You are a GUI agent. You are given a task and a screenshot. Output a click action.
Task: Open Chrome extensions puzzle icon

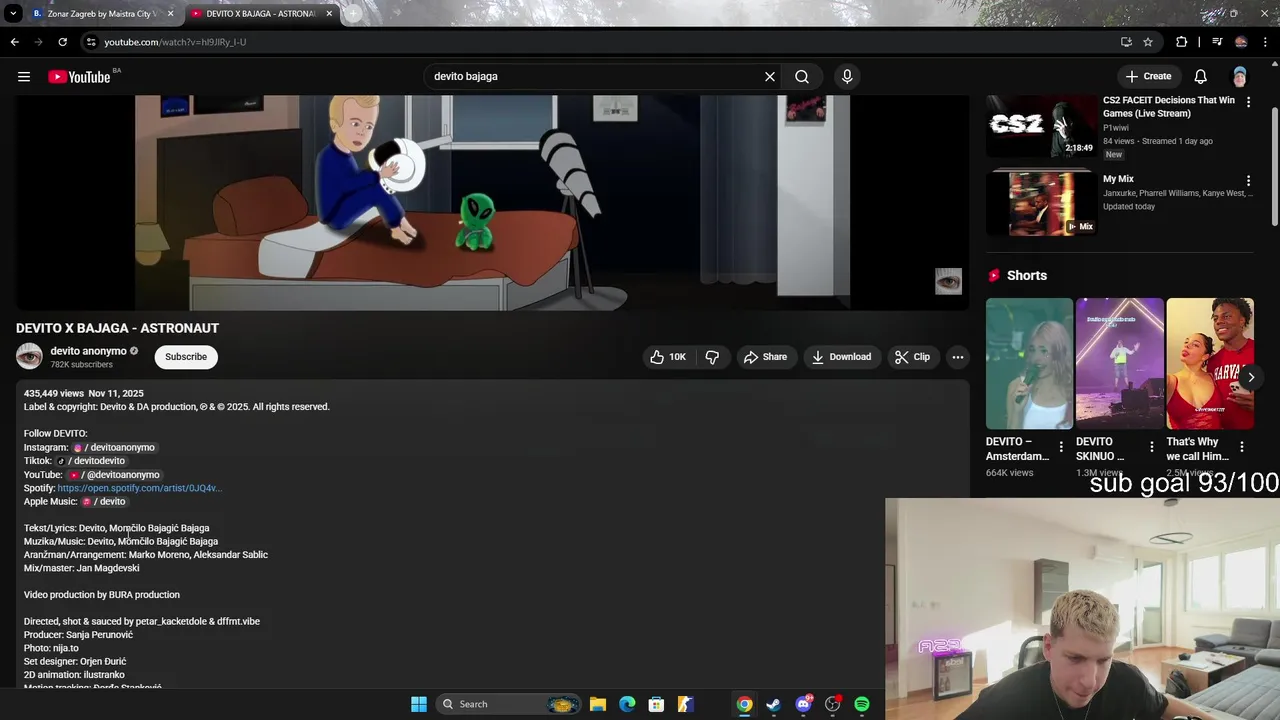tap(1182, 42)
